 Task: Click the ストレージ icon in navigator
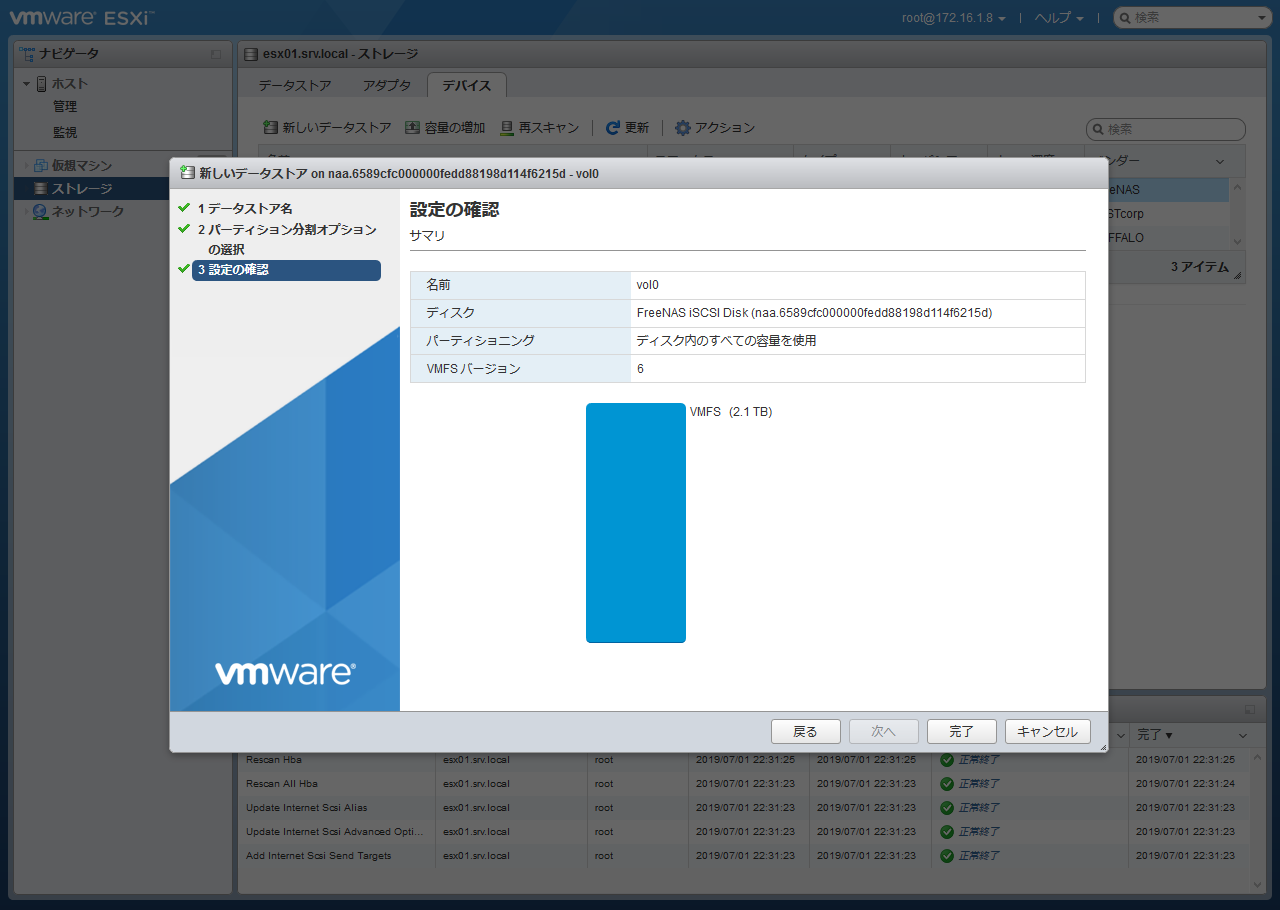click(x=40, y=189)
